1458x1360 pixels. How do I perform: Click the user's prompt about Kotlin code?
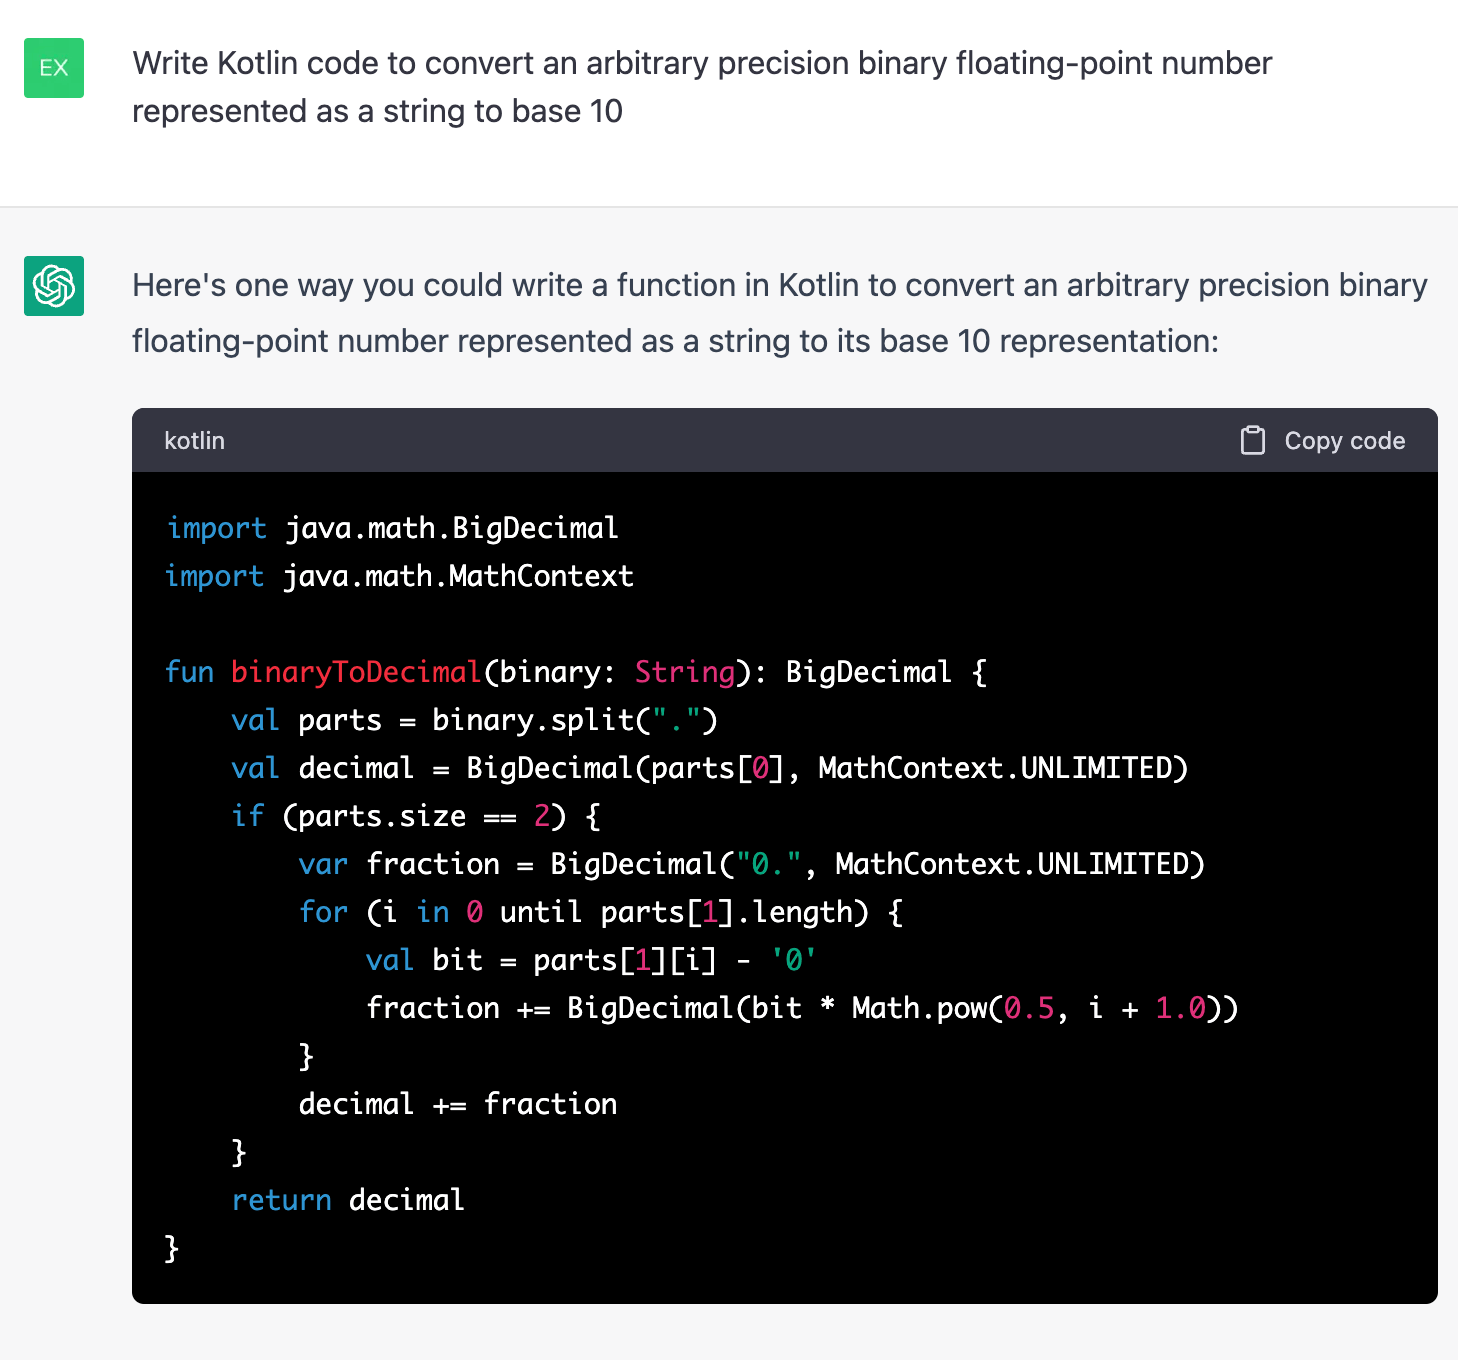click(x=702, y=86)
